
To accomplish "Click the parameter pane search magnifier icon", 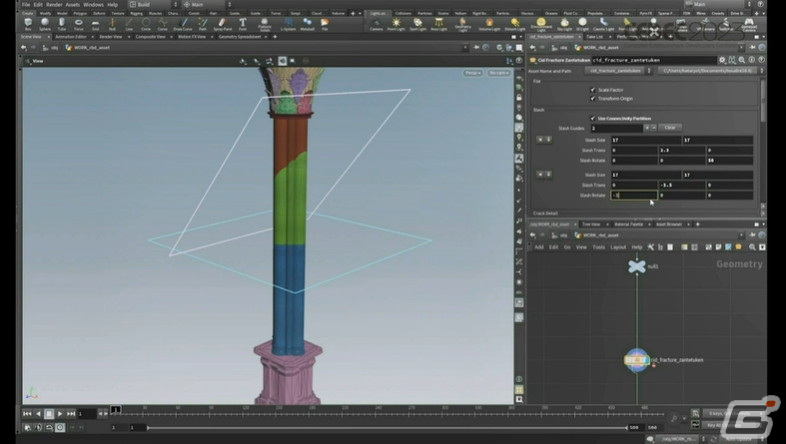I will [742, 60].
